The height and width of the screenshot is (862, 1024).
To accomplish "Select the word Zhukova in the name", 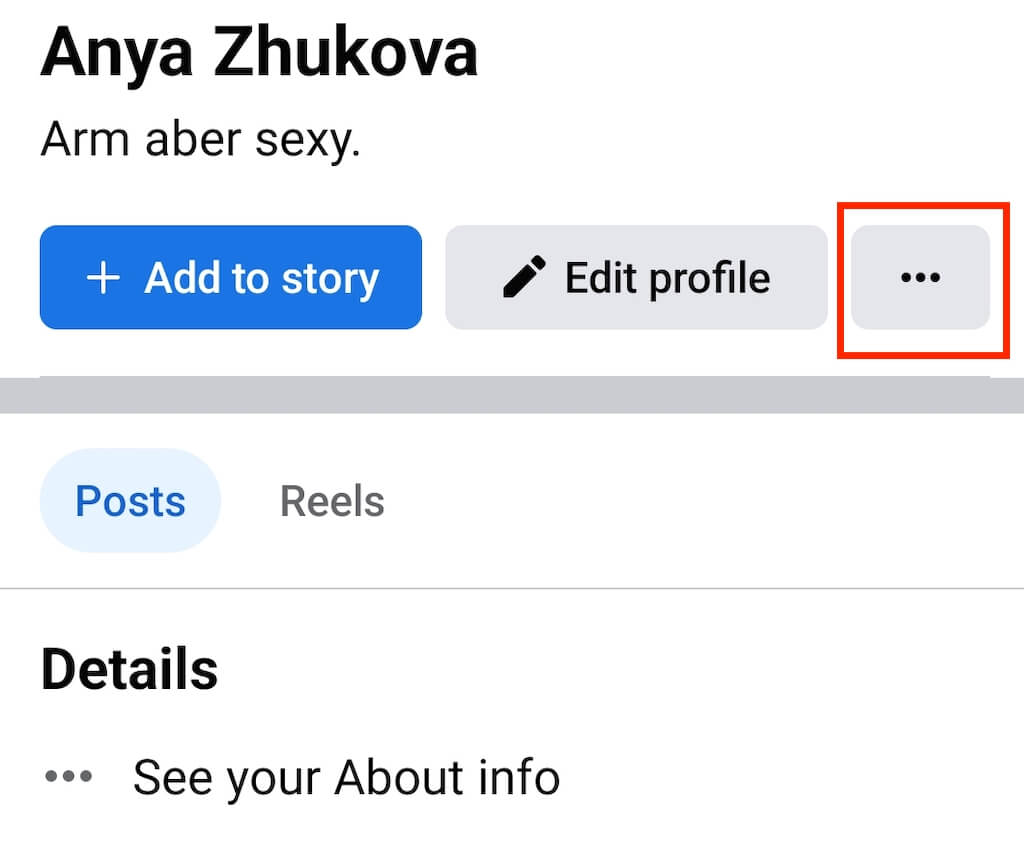I will tap(346, 53).
